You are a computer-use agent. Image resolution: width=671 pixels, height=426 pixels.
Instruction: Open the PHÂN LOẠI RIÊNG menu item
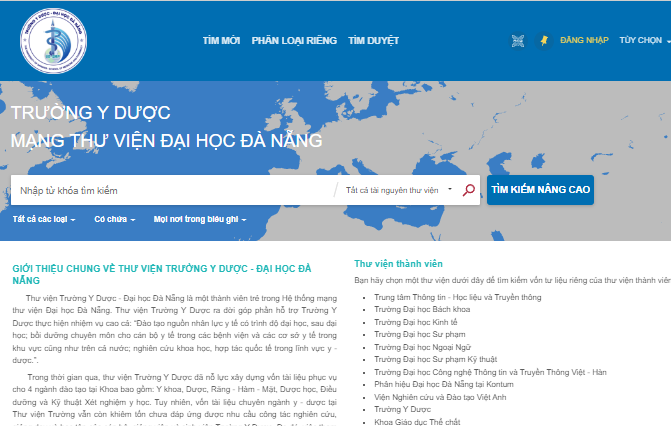tap(294, 41)
